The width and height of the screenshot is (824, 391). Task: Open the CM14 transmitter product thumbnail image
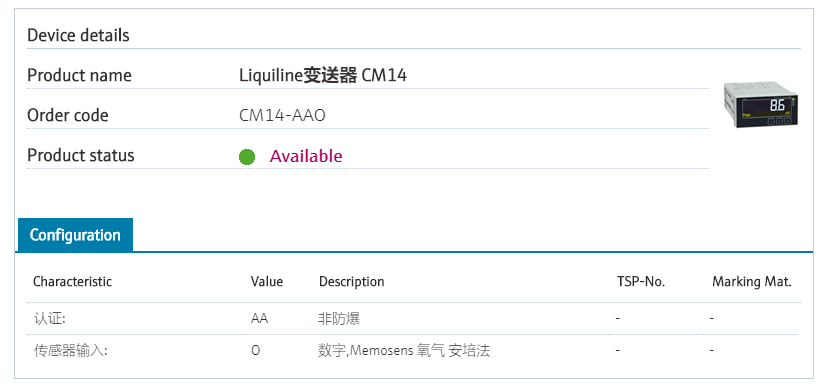tap(760, 104)
